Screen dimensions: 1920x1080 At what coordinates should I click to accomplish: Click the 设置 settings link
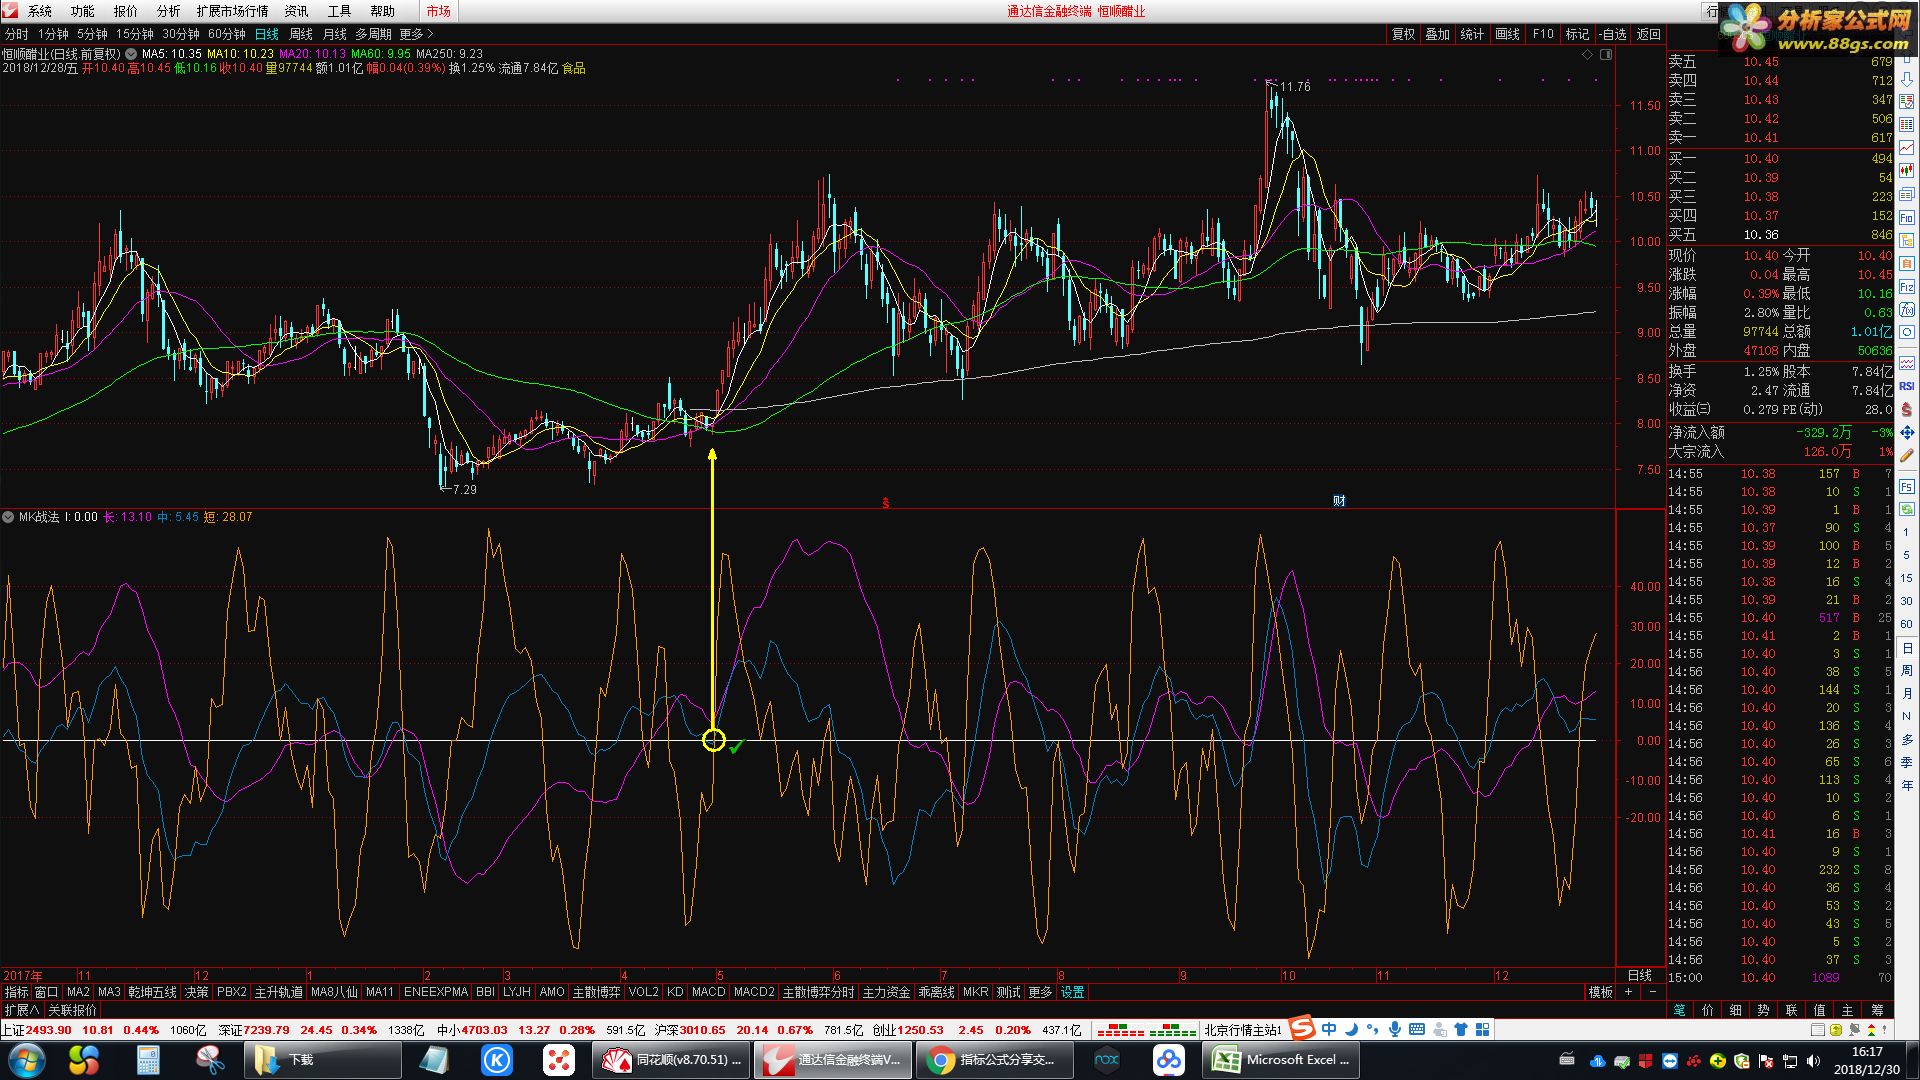point(1072,992)
